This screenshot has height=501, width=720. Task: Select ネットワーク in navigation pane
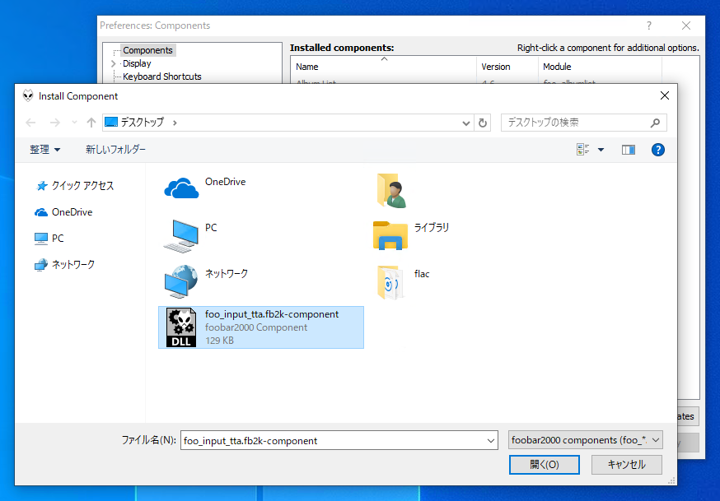[65, 265]
